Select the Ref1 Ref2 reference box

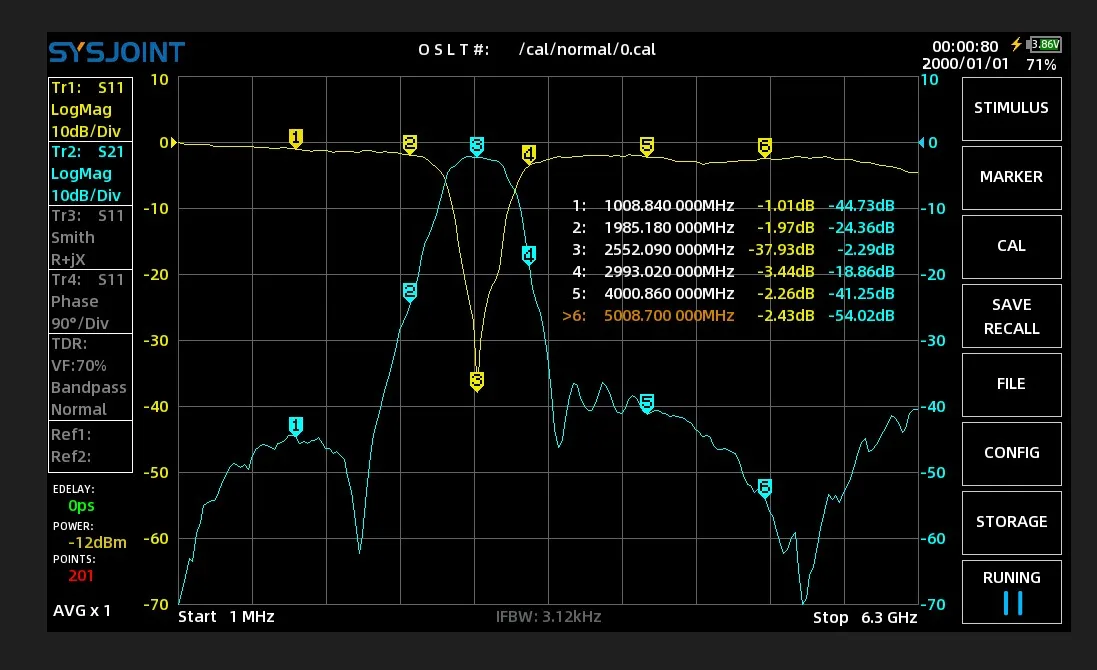[90, 446]
